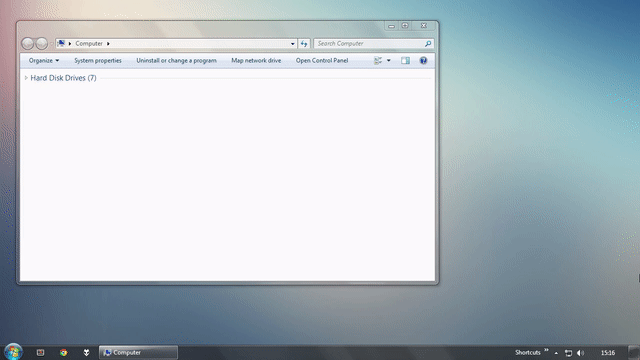Close the Computer window
The height and width of the screenshot is (360, 640).
pyautogui.click(x=424, y=26)
